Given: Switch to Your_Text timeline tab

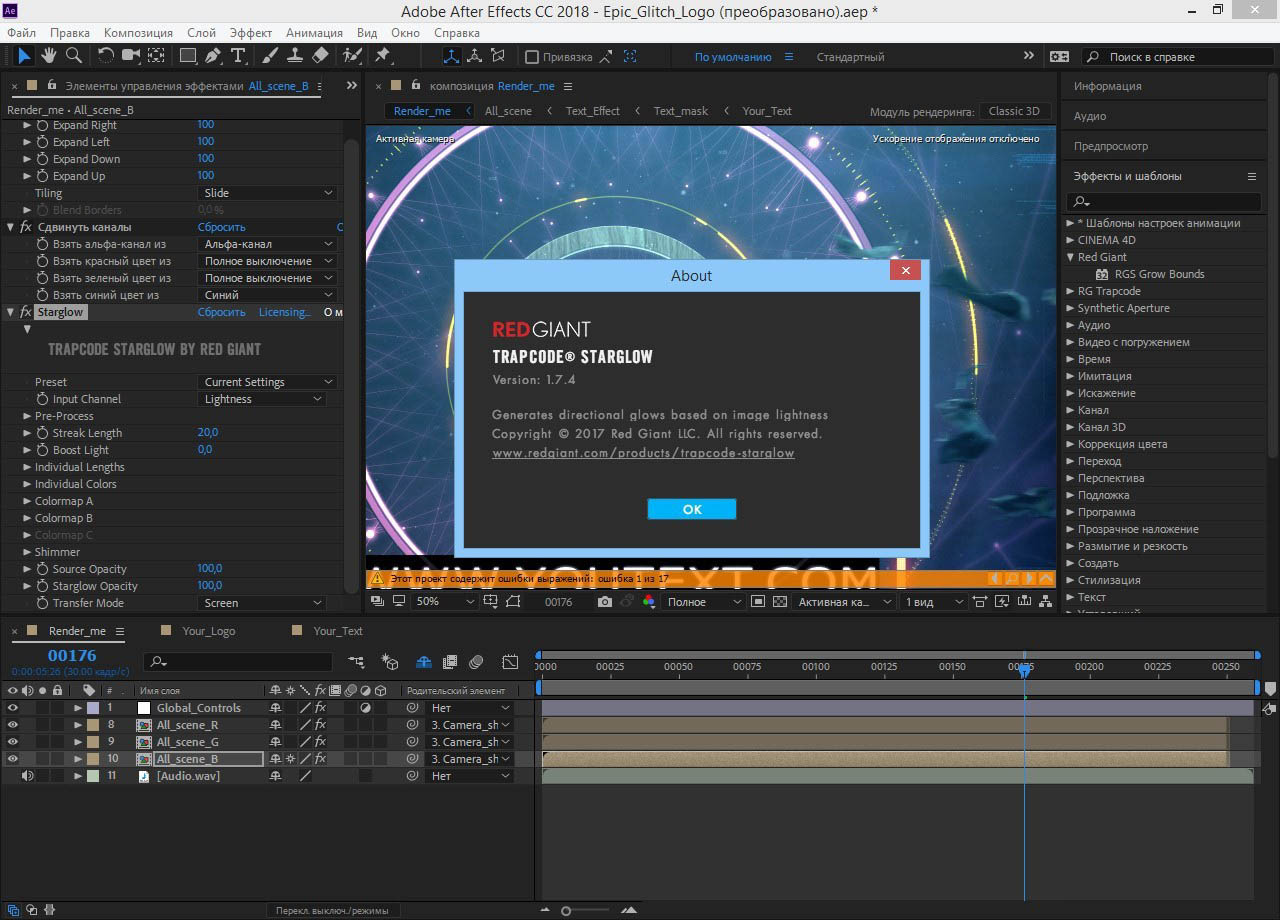Looking at the screenshot, I should pyautogui.click(x=338, y=631).
